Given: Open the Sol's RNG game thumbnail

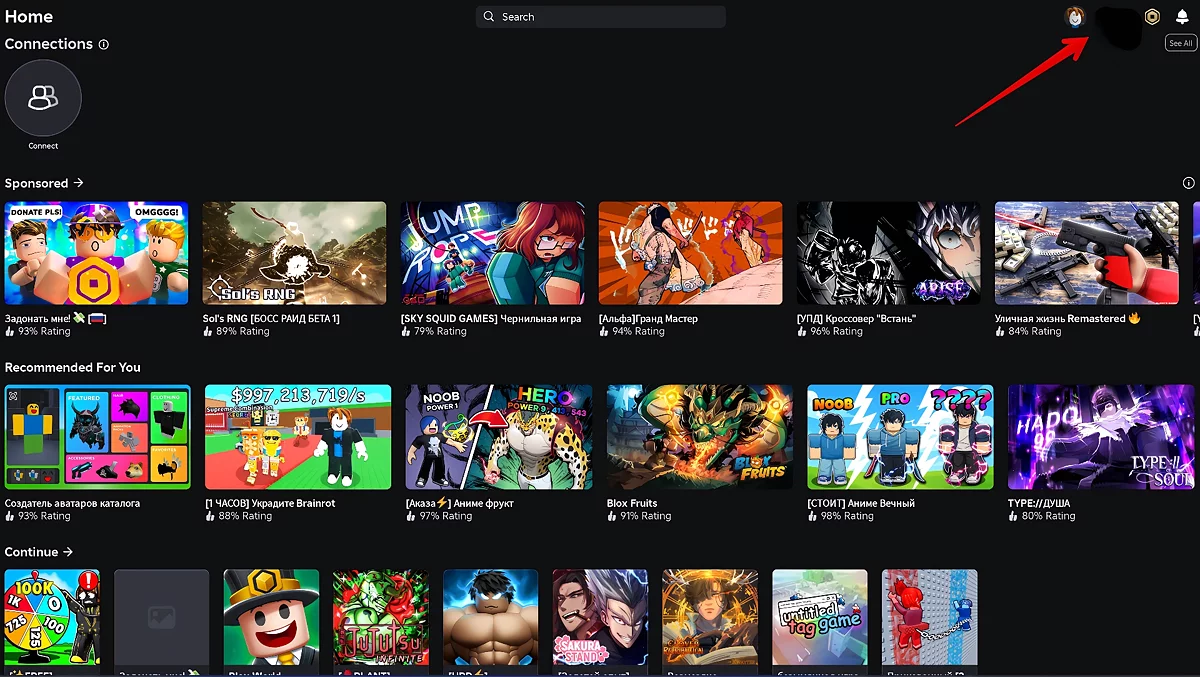Looking at the screenshot, I should (294, 253).
